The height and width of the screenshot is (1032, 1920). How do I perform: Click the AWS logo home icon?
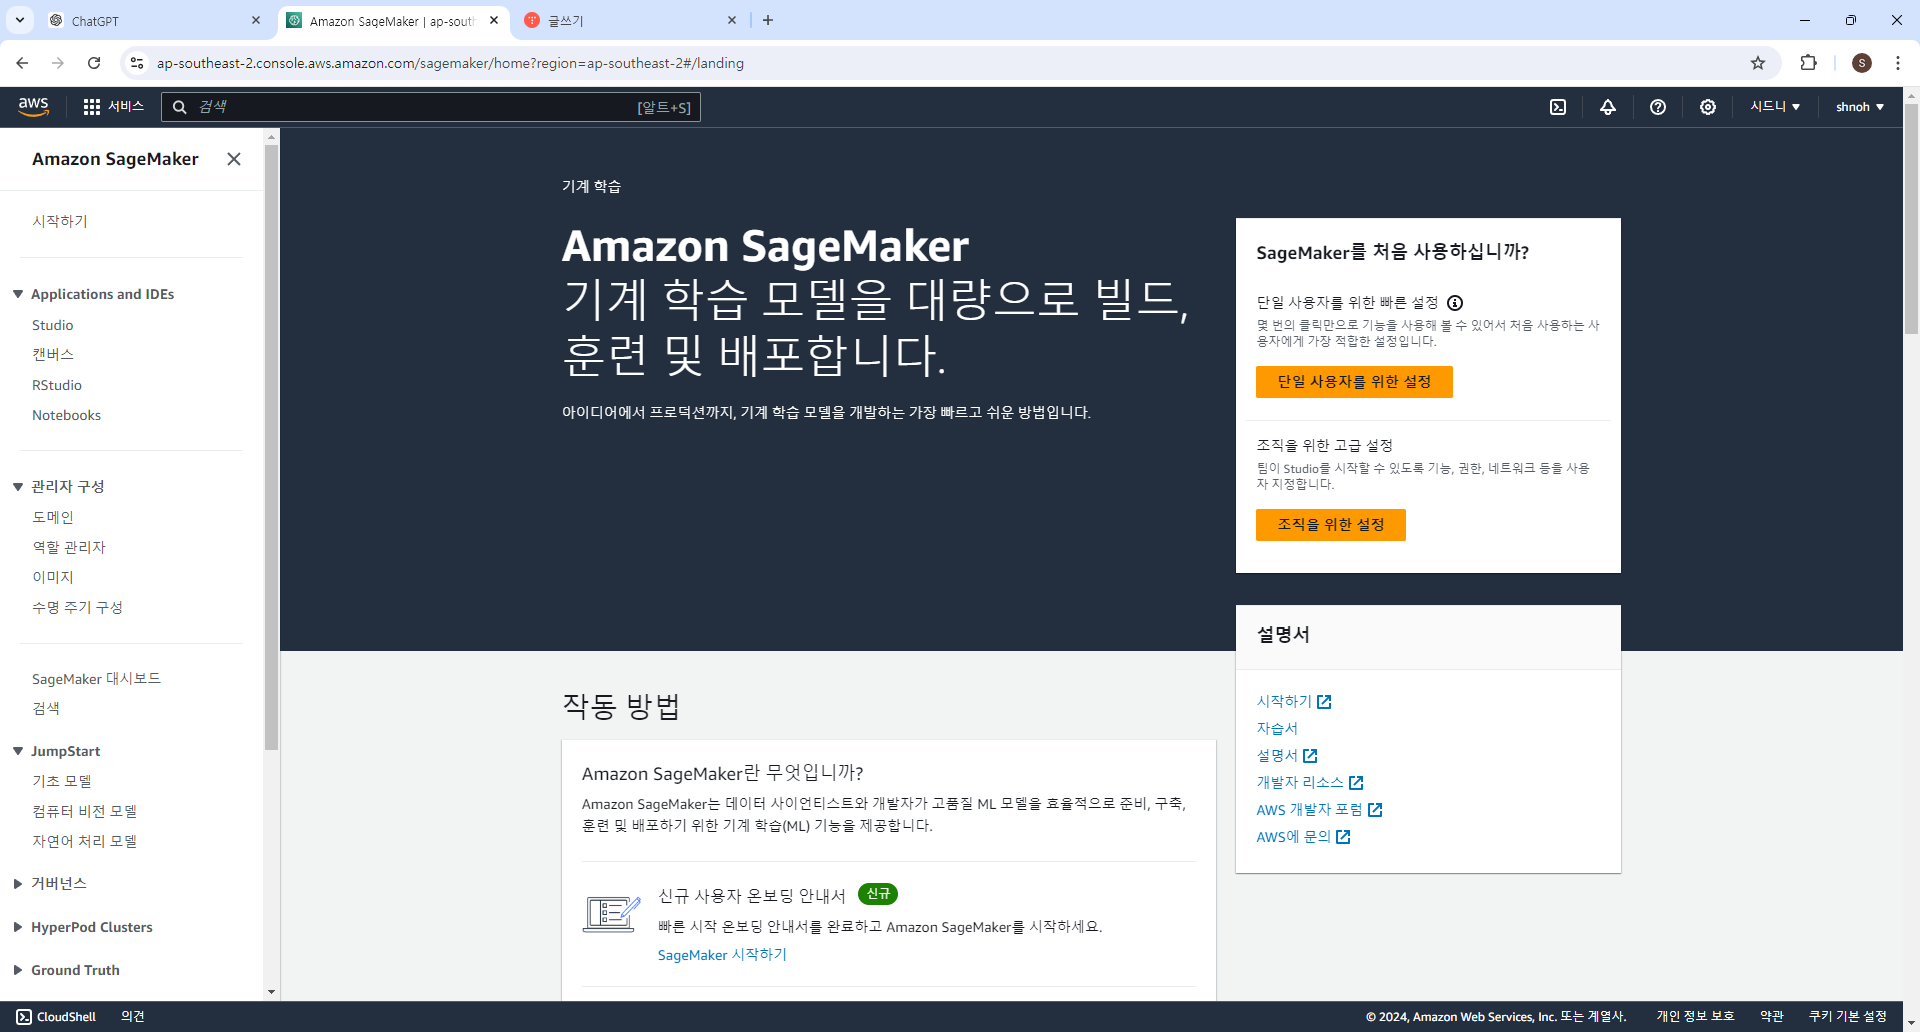tap(33, 106)
